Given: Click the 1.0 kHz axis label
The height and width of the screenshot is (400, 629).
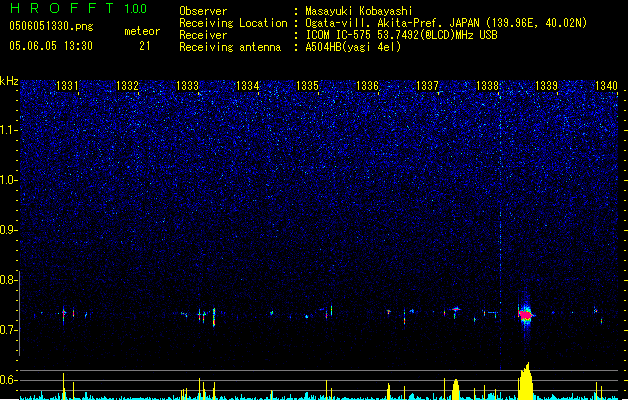Looking at the screenshot, I should pos(9,180).
